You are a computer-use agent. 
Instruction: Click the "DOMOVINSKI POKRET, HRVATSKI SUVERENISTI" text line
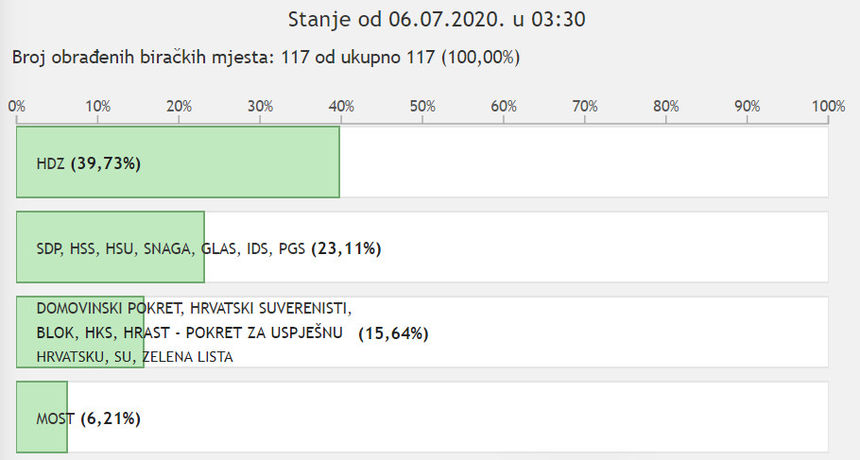(194, 308)
